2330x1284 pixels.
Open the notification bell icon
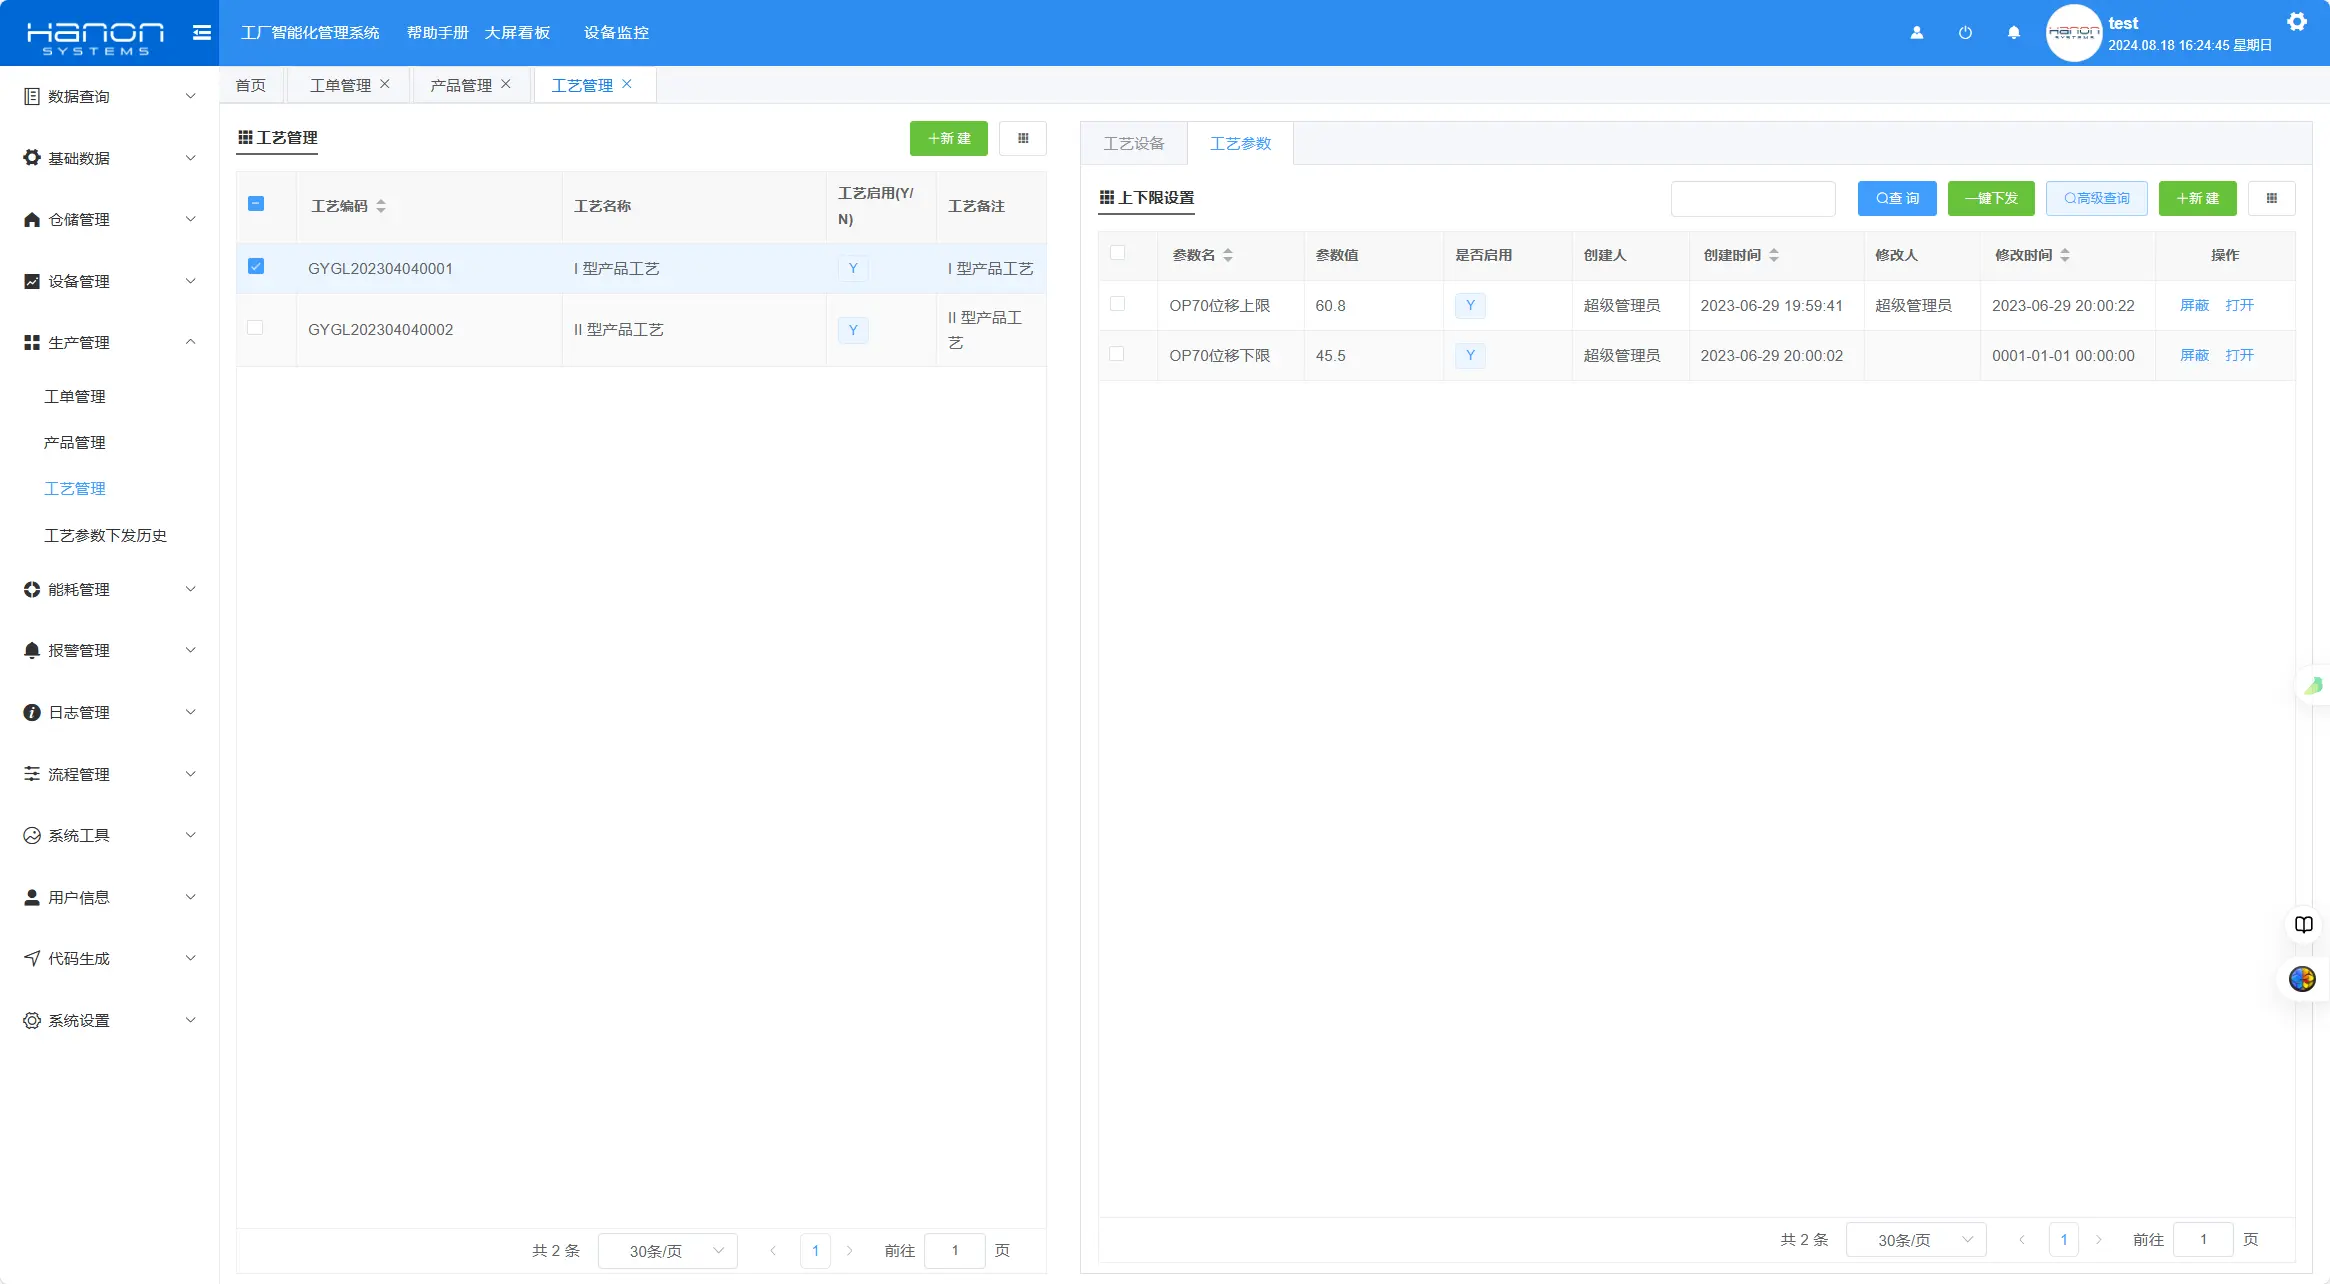[x=2013, y=32]
